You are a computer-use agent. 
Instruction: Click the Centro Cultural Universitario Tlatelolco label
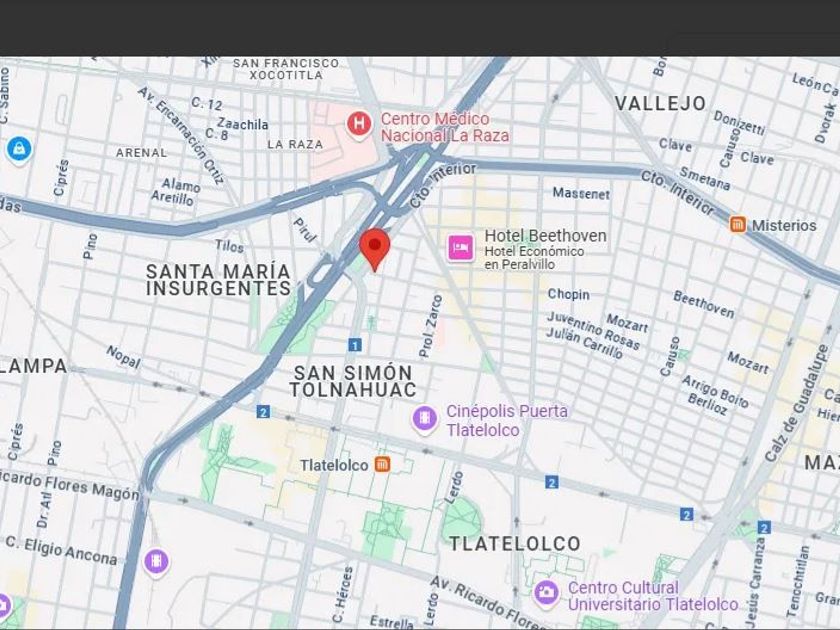pos(653,596)
